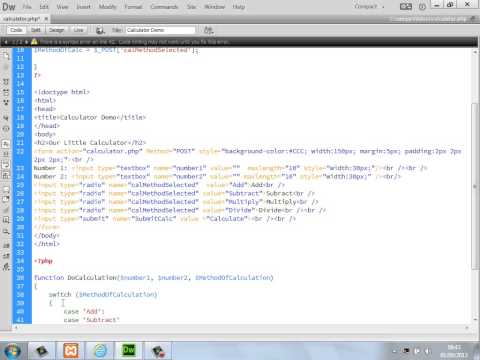
Task: Click the 'function DoCalculation' line
Action: coord(153,278)
